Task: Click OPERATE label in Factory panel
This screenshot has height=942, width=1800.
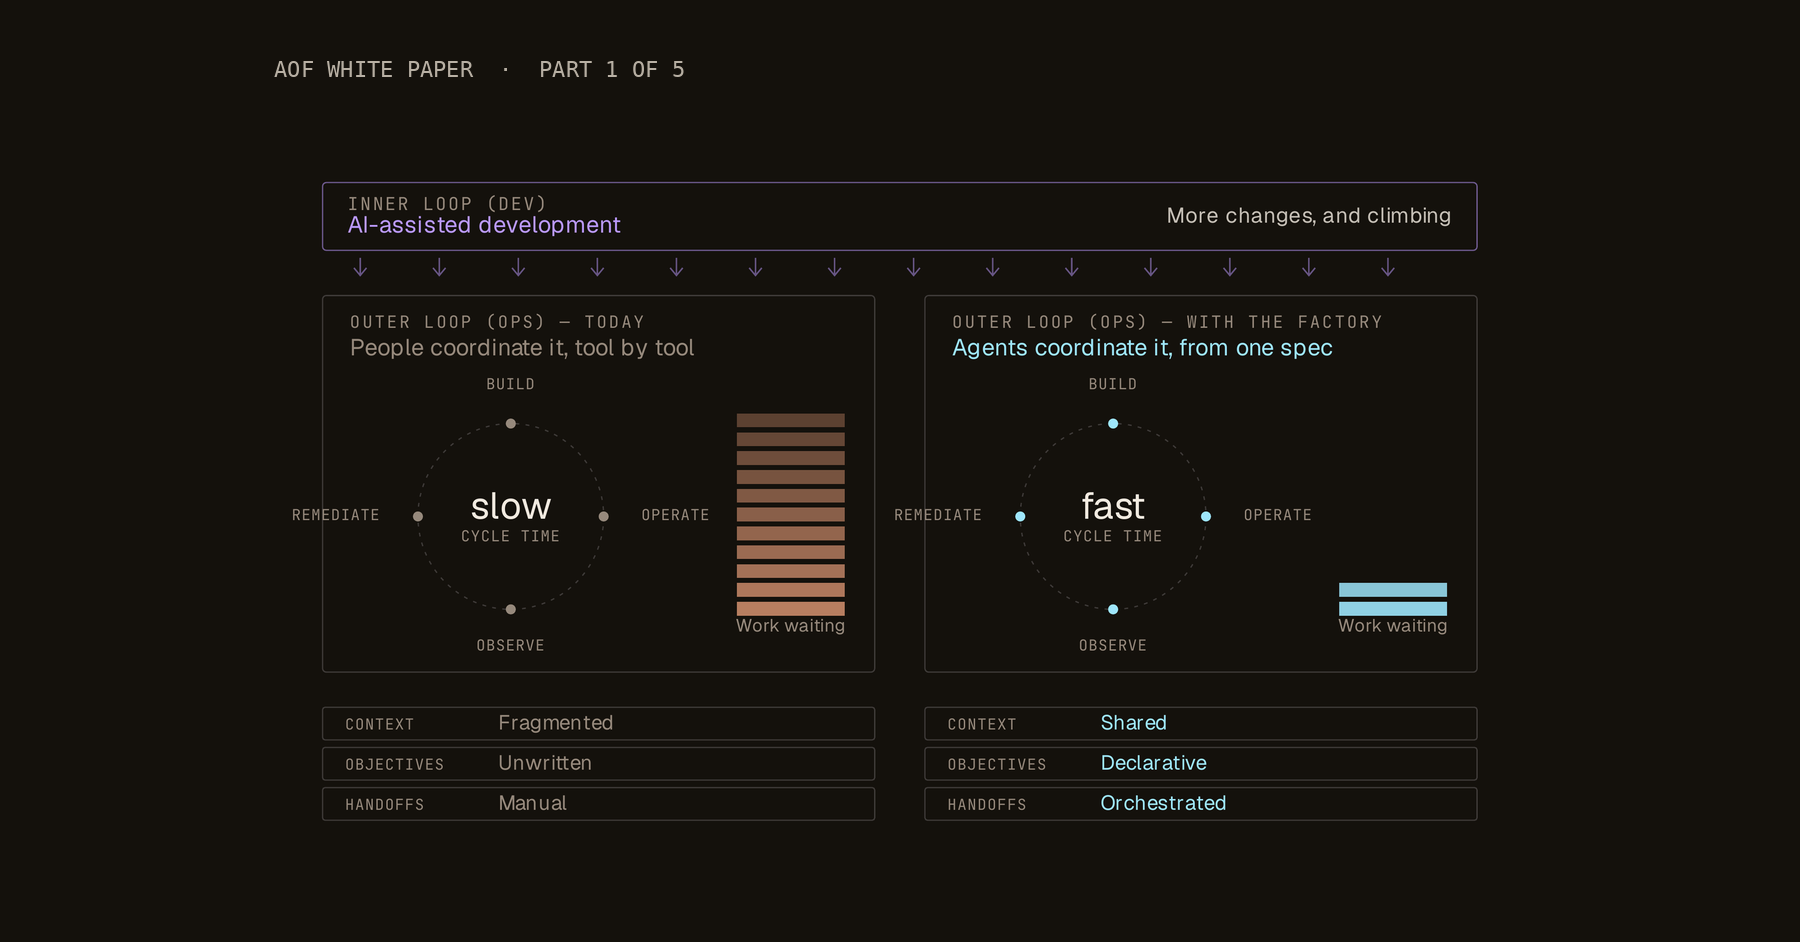Action: pyautogui.click(x=1278, y=515)
